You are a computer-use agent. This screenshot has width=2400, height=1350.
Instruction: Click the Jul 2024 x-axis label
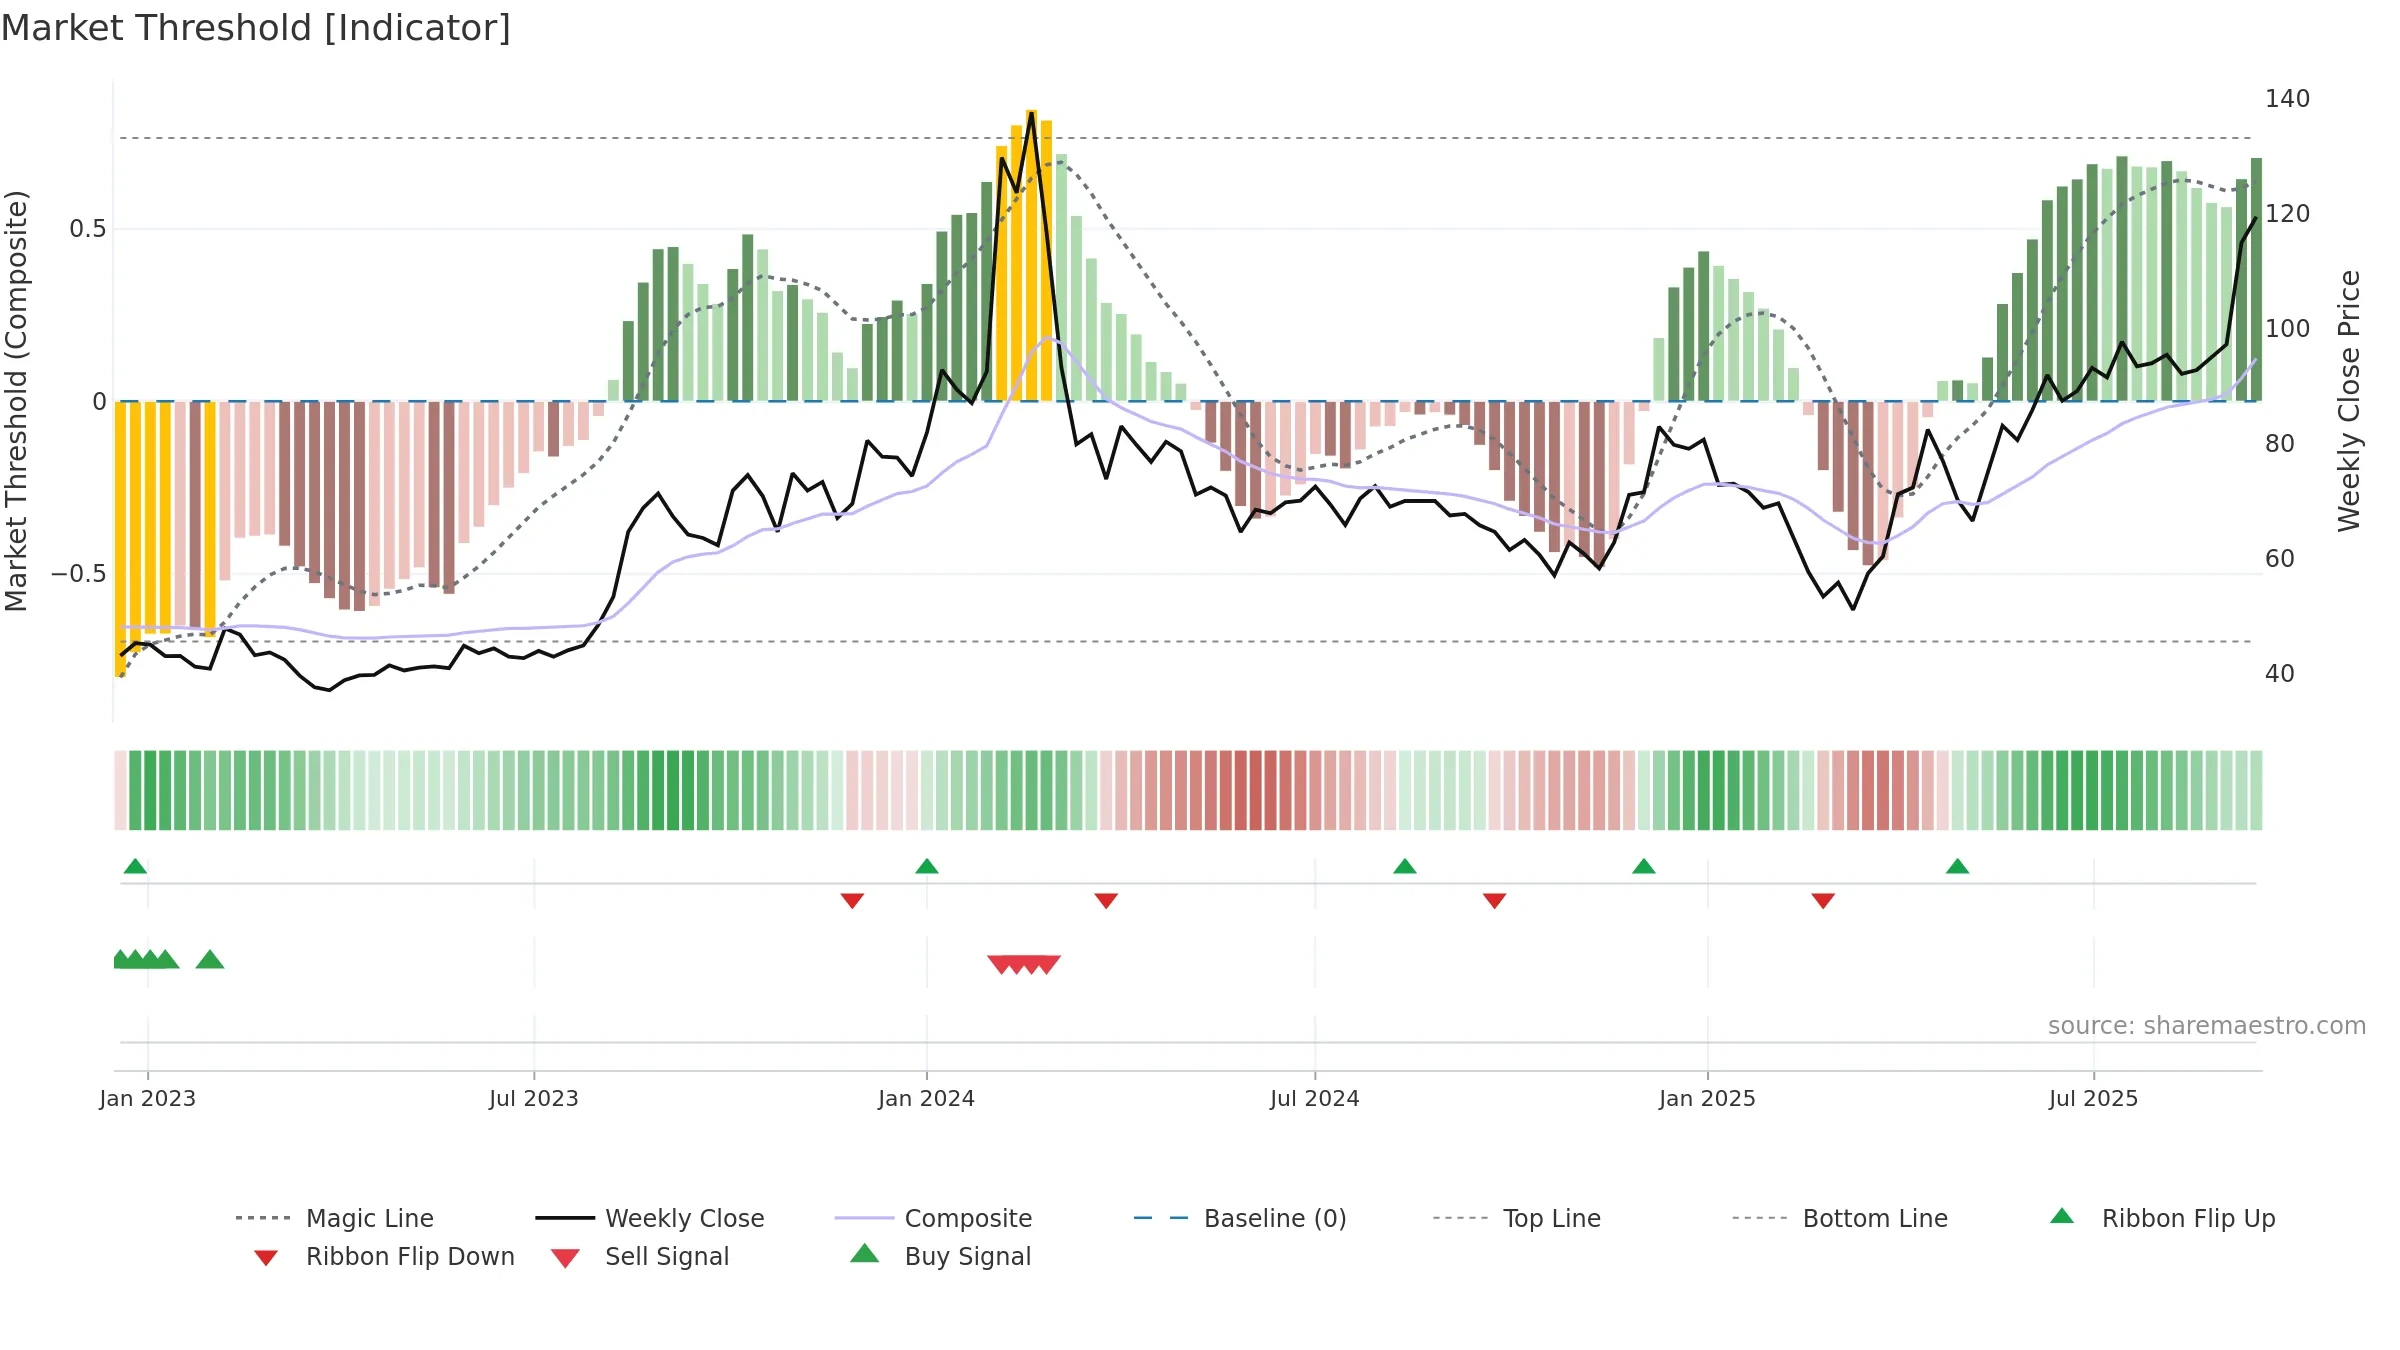(1315, 1099)
